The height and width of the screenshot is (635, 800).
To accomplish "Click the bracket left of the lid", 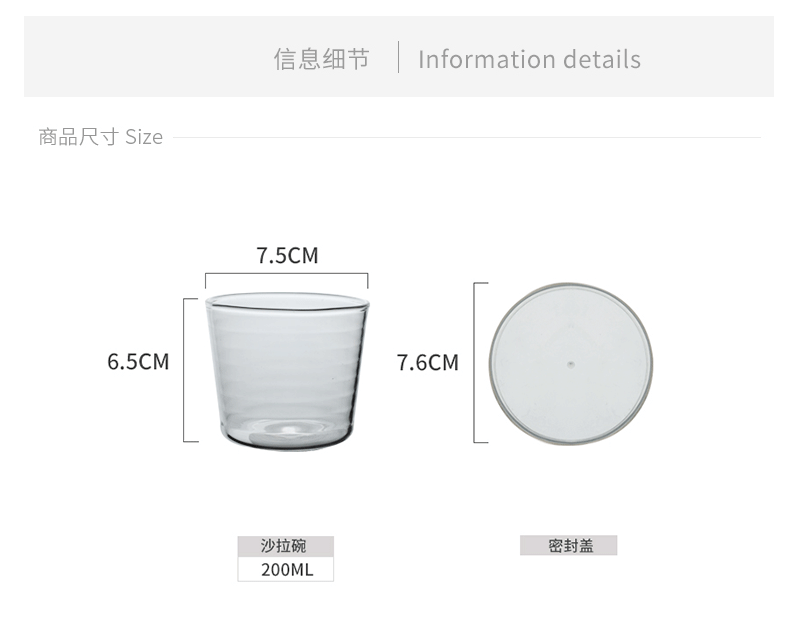I will [x=475, y=362].
